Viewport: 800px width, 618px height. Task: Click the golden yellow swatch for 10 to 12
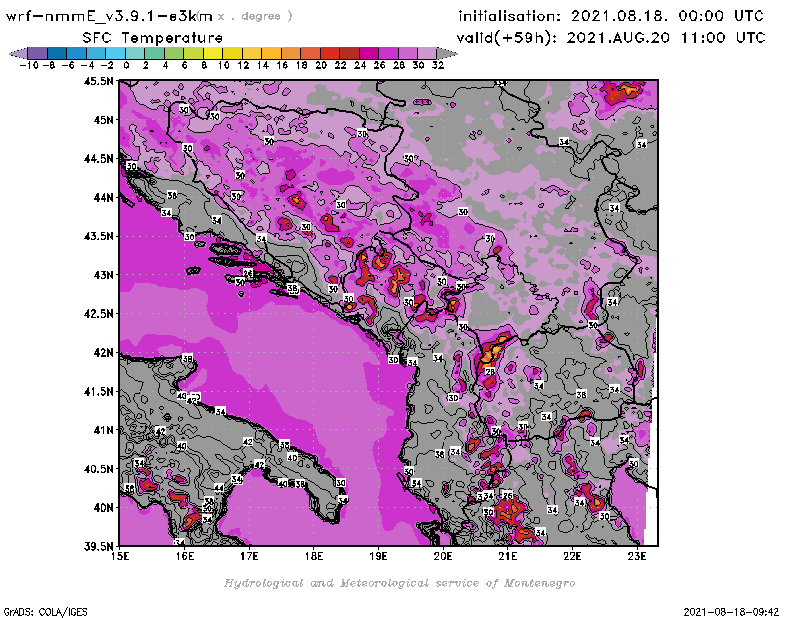[232, 53]
